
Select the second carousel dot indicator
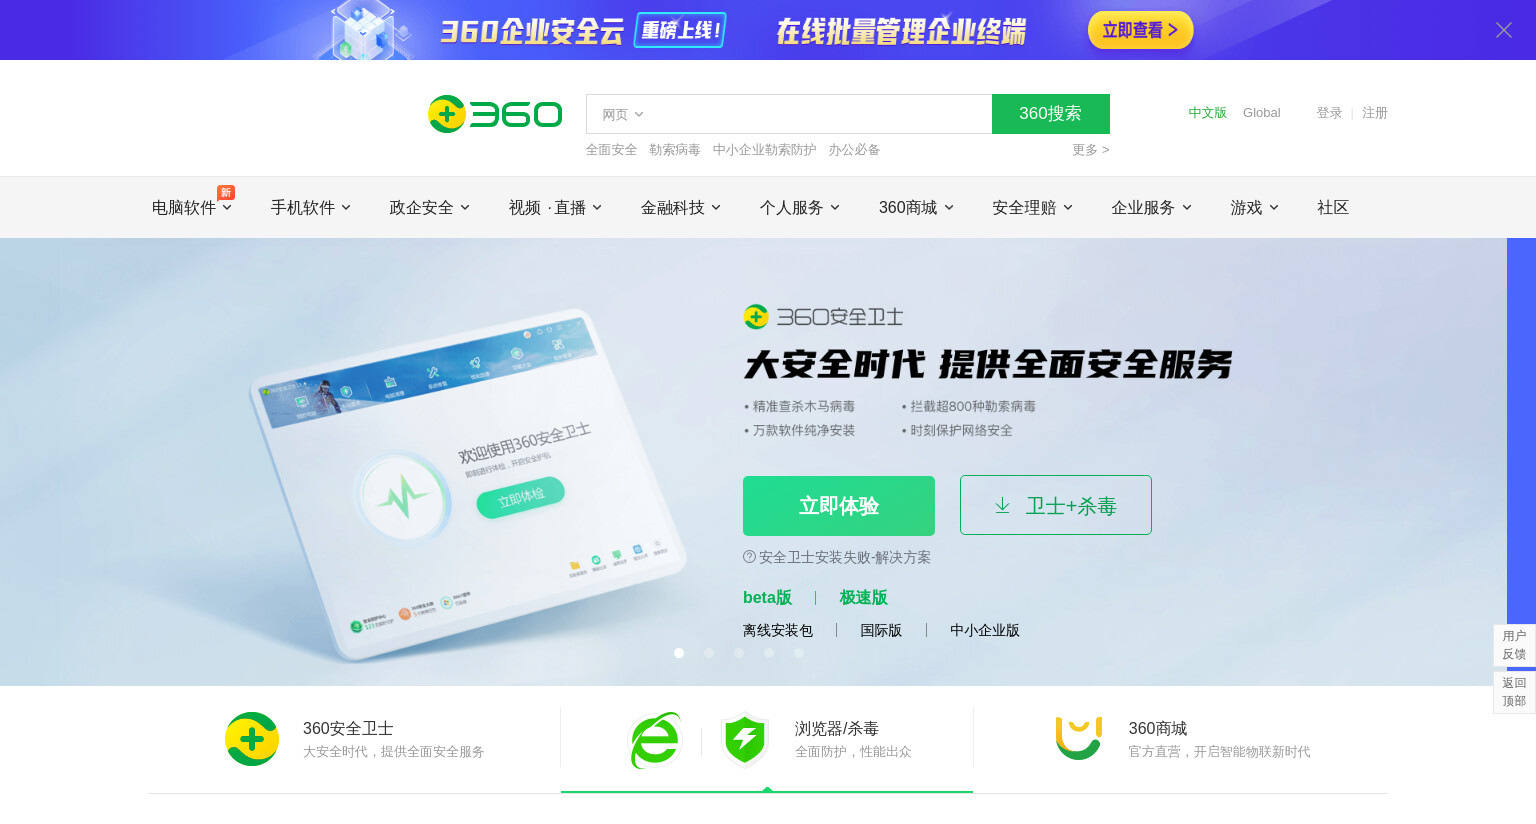click(x=709, y=653)
